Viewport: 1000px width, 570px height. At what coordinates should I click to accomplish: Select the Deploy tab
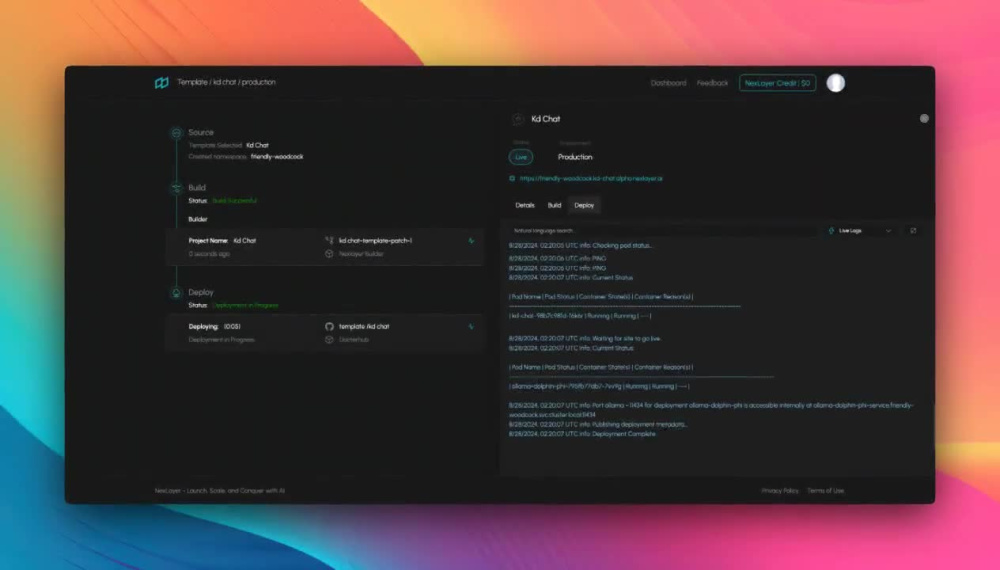584,205
